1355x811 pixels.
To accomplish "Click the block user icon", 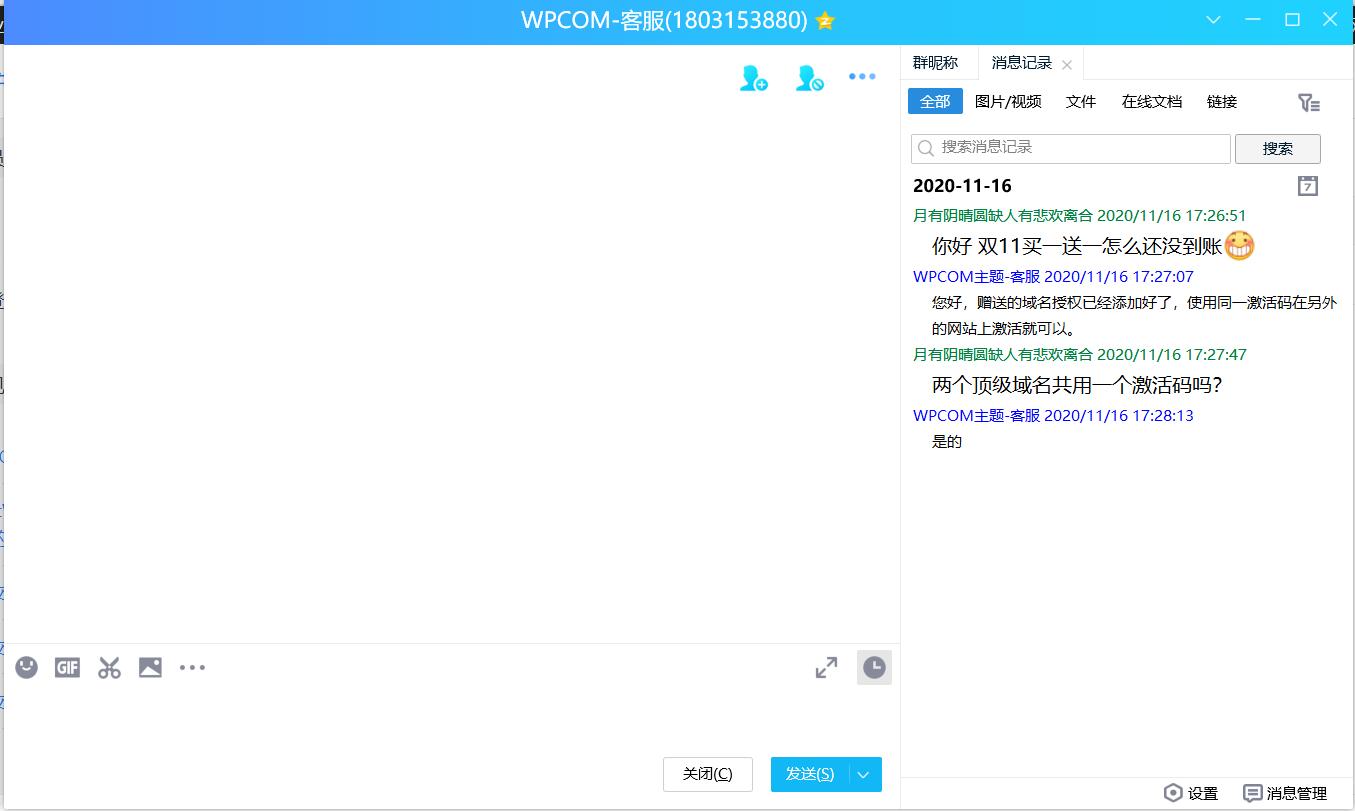I will 809,78.
